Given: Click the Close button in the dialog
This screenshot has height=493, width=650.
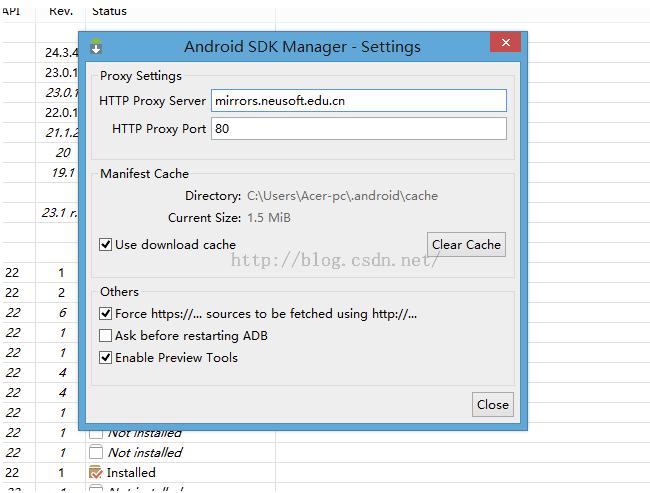Looking at the screenshot, I should coord(492,404).
